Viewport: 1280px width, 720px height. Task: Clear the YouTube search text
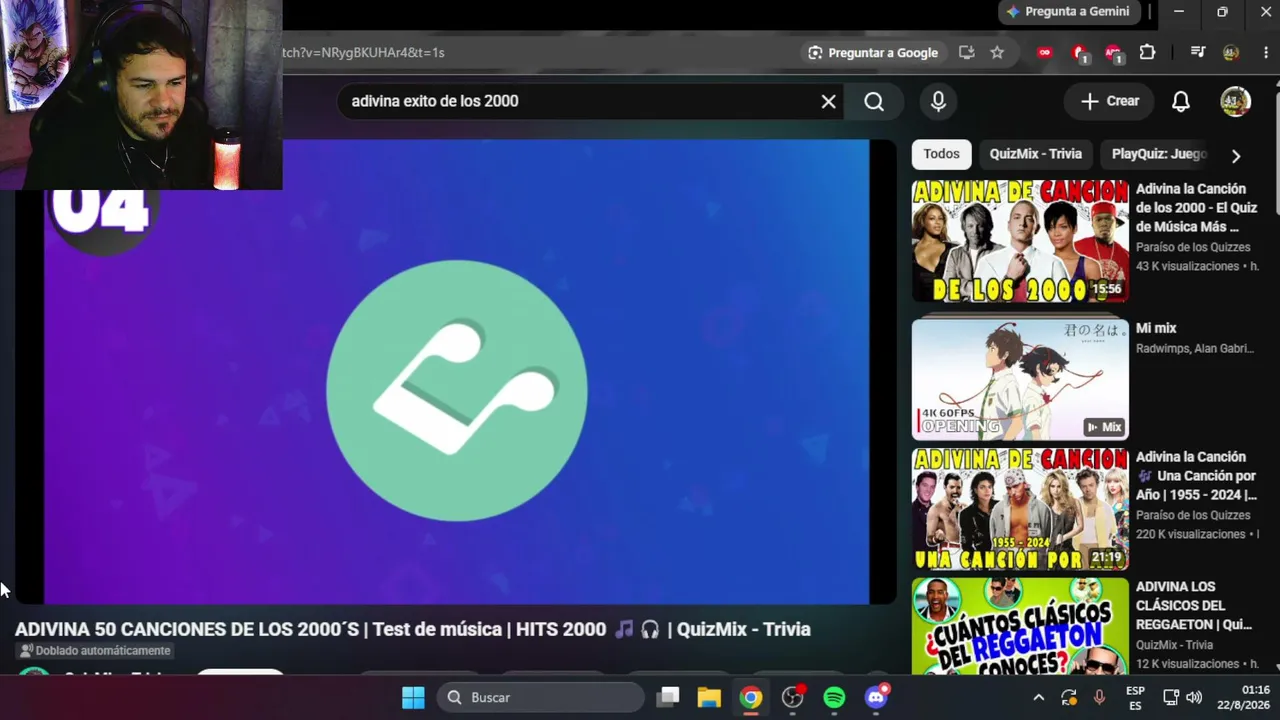(x=828, y=101)
